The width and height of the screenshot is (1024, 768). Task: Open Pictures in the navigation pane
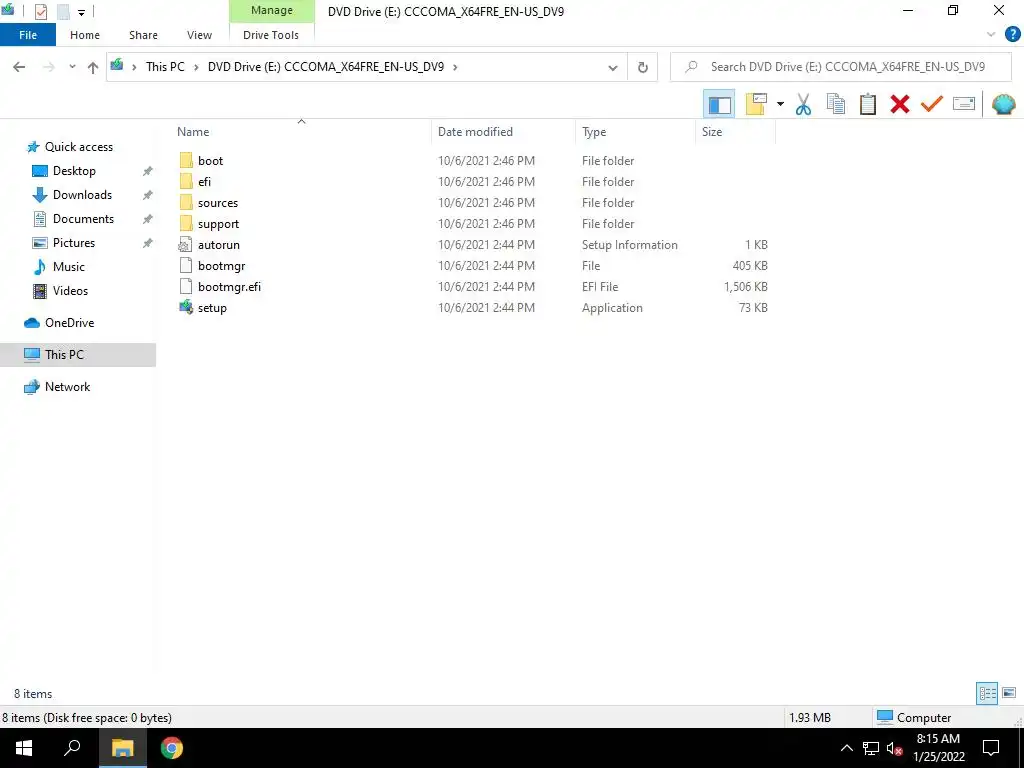click(x=74, y=243)
